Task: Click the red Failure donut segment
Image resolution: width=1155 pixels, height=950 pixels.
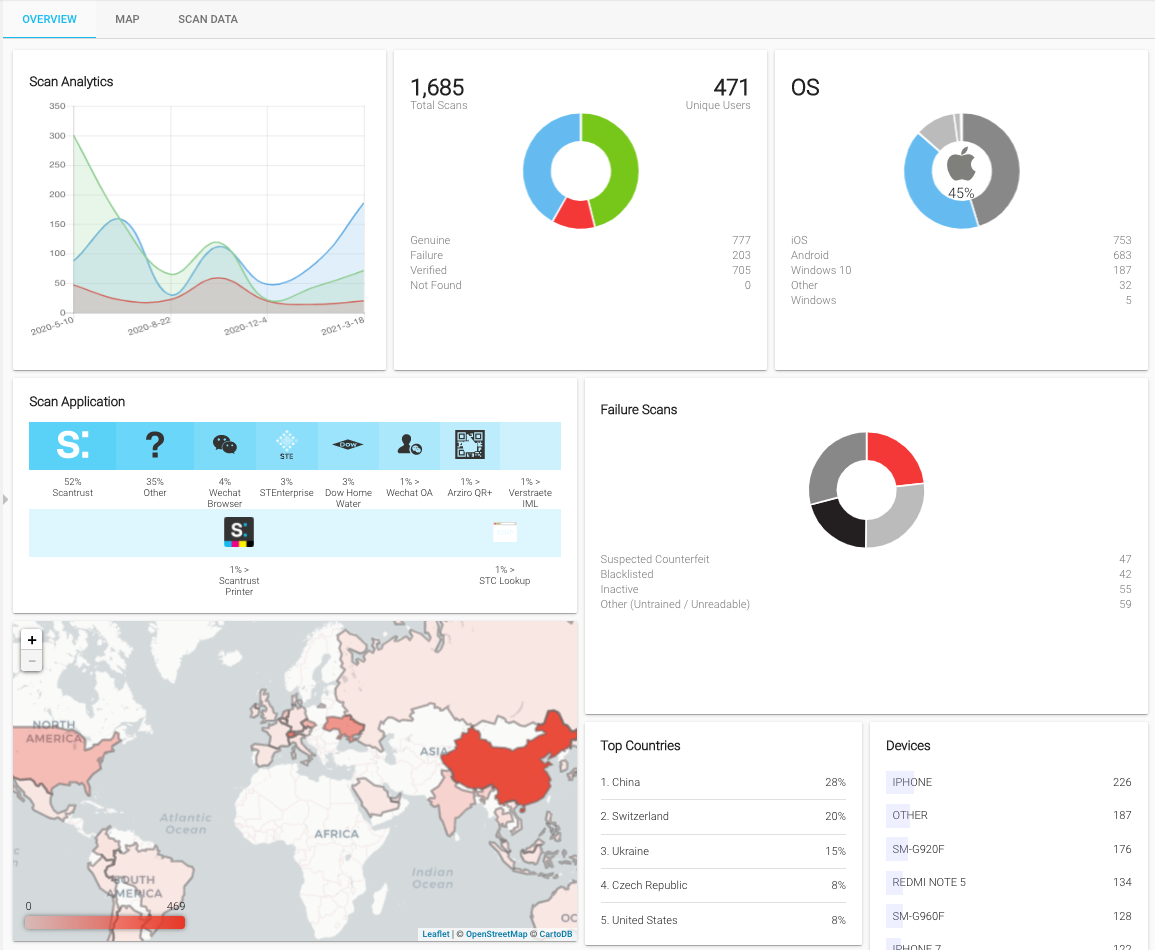Action: click(573, 213)
